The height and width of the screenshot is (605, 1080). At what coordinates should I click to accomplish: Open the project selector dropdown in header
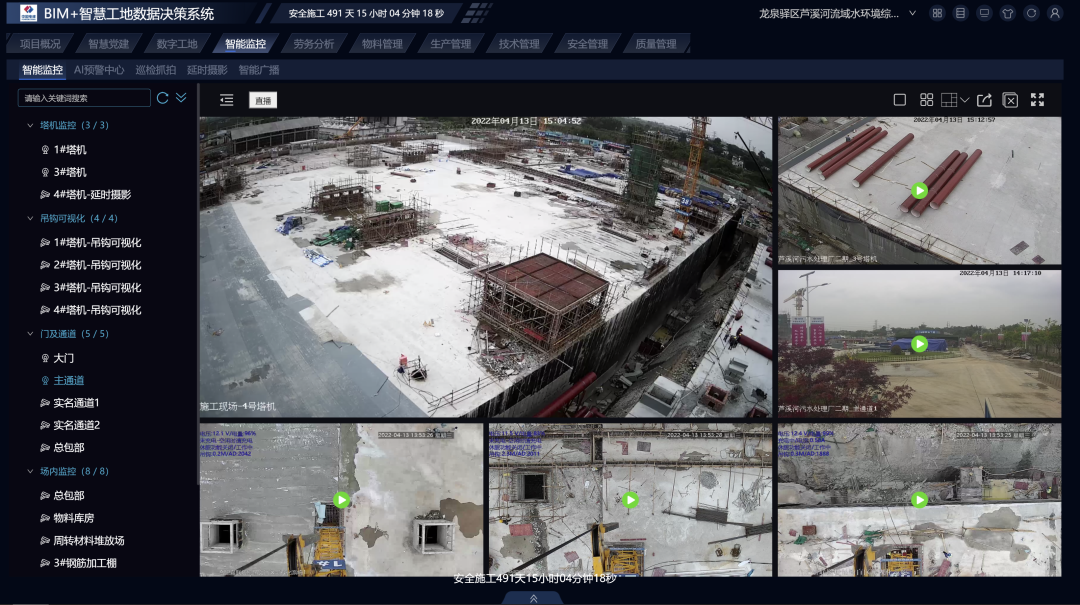point(912,14)
